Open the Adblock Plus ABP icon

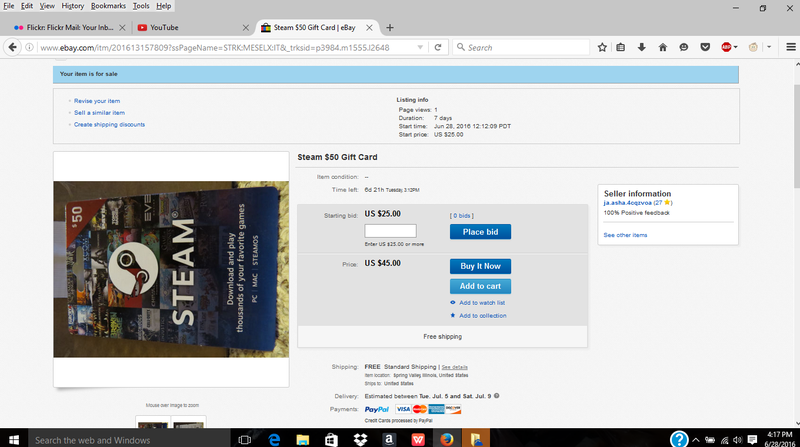coord(726,47)
